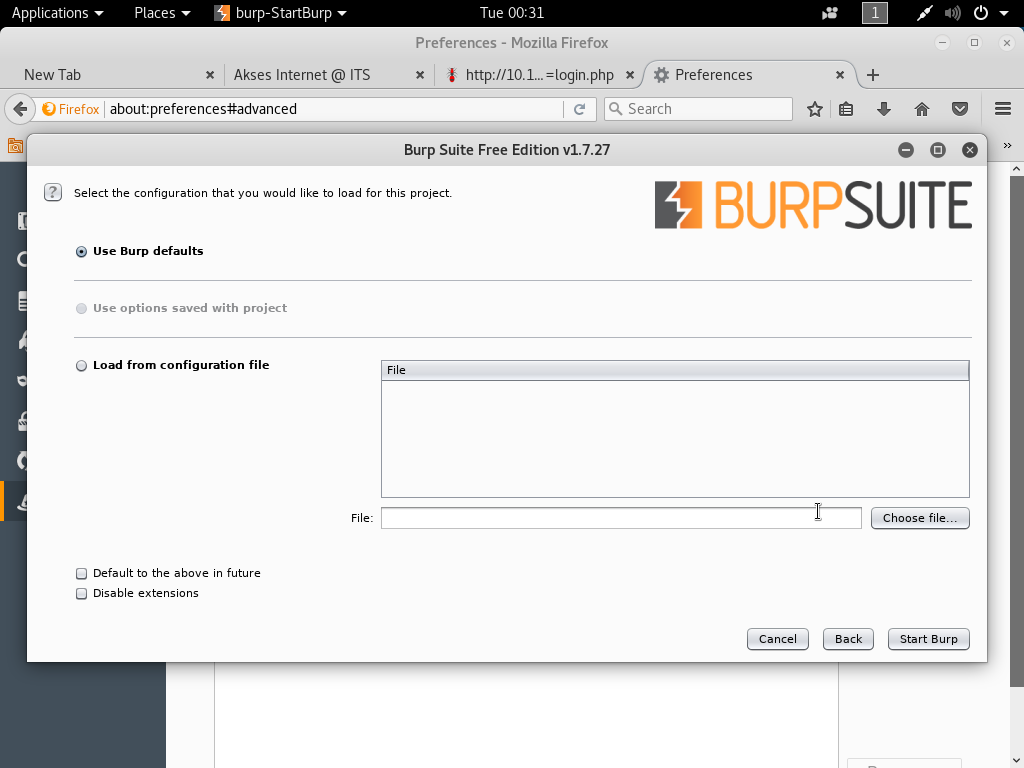Viewport: 1024px width, 768px height.
Task: Go to Firefox home page icon
Action: pyautogui.click(x=922, y=109)
